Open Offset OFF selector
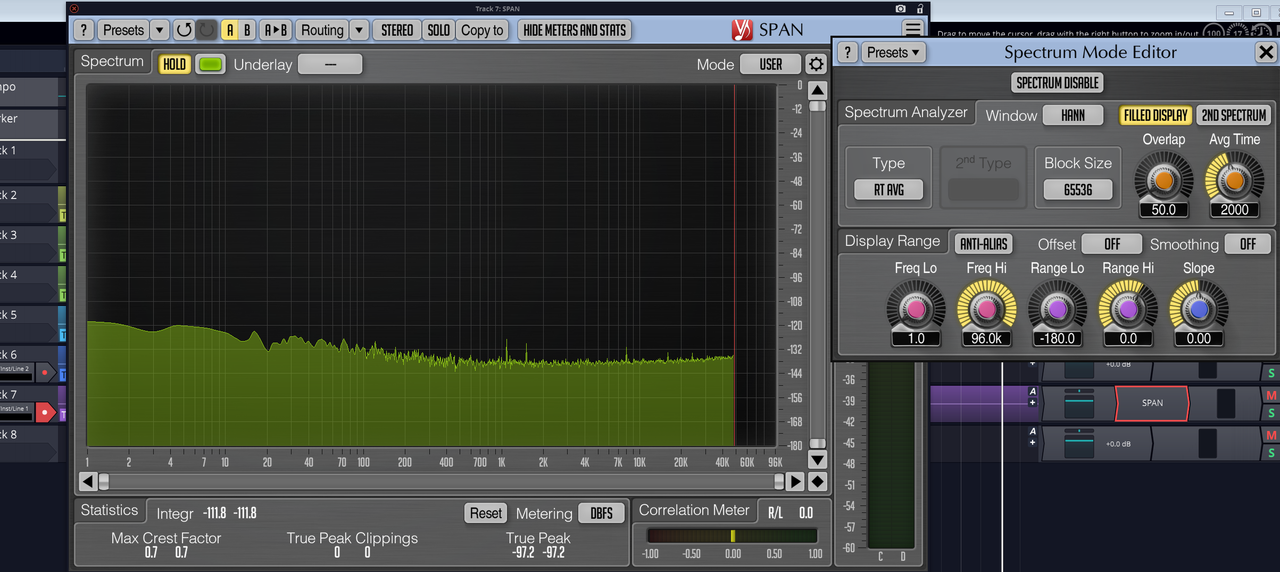The width and height of the screenshot is (1280, 572). [x=1112, y=244]
